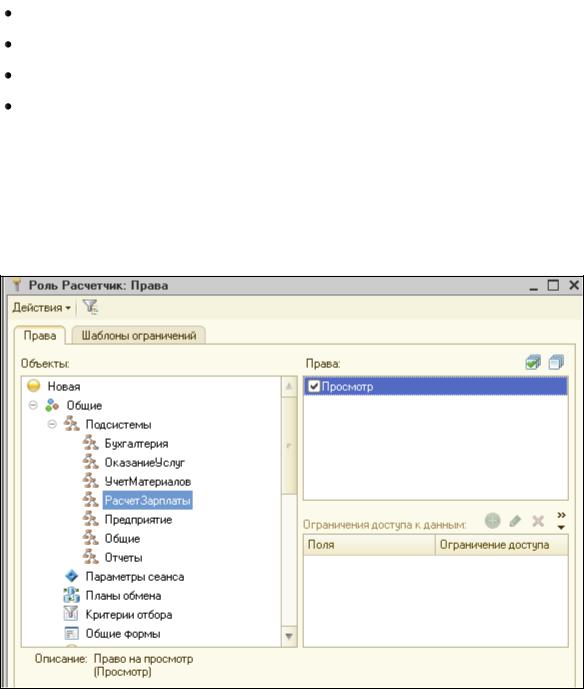The height and width of the screenshot is (689, 584).
Task: Click the key icon in title bar
Action: click(x=17, y=285)
